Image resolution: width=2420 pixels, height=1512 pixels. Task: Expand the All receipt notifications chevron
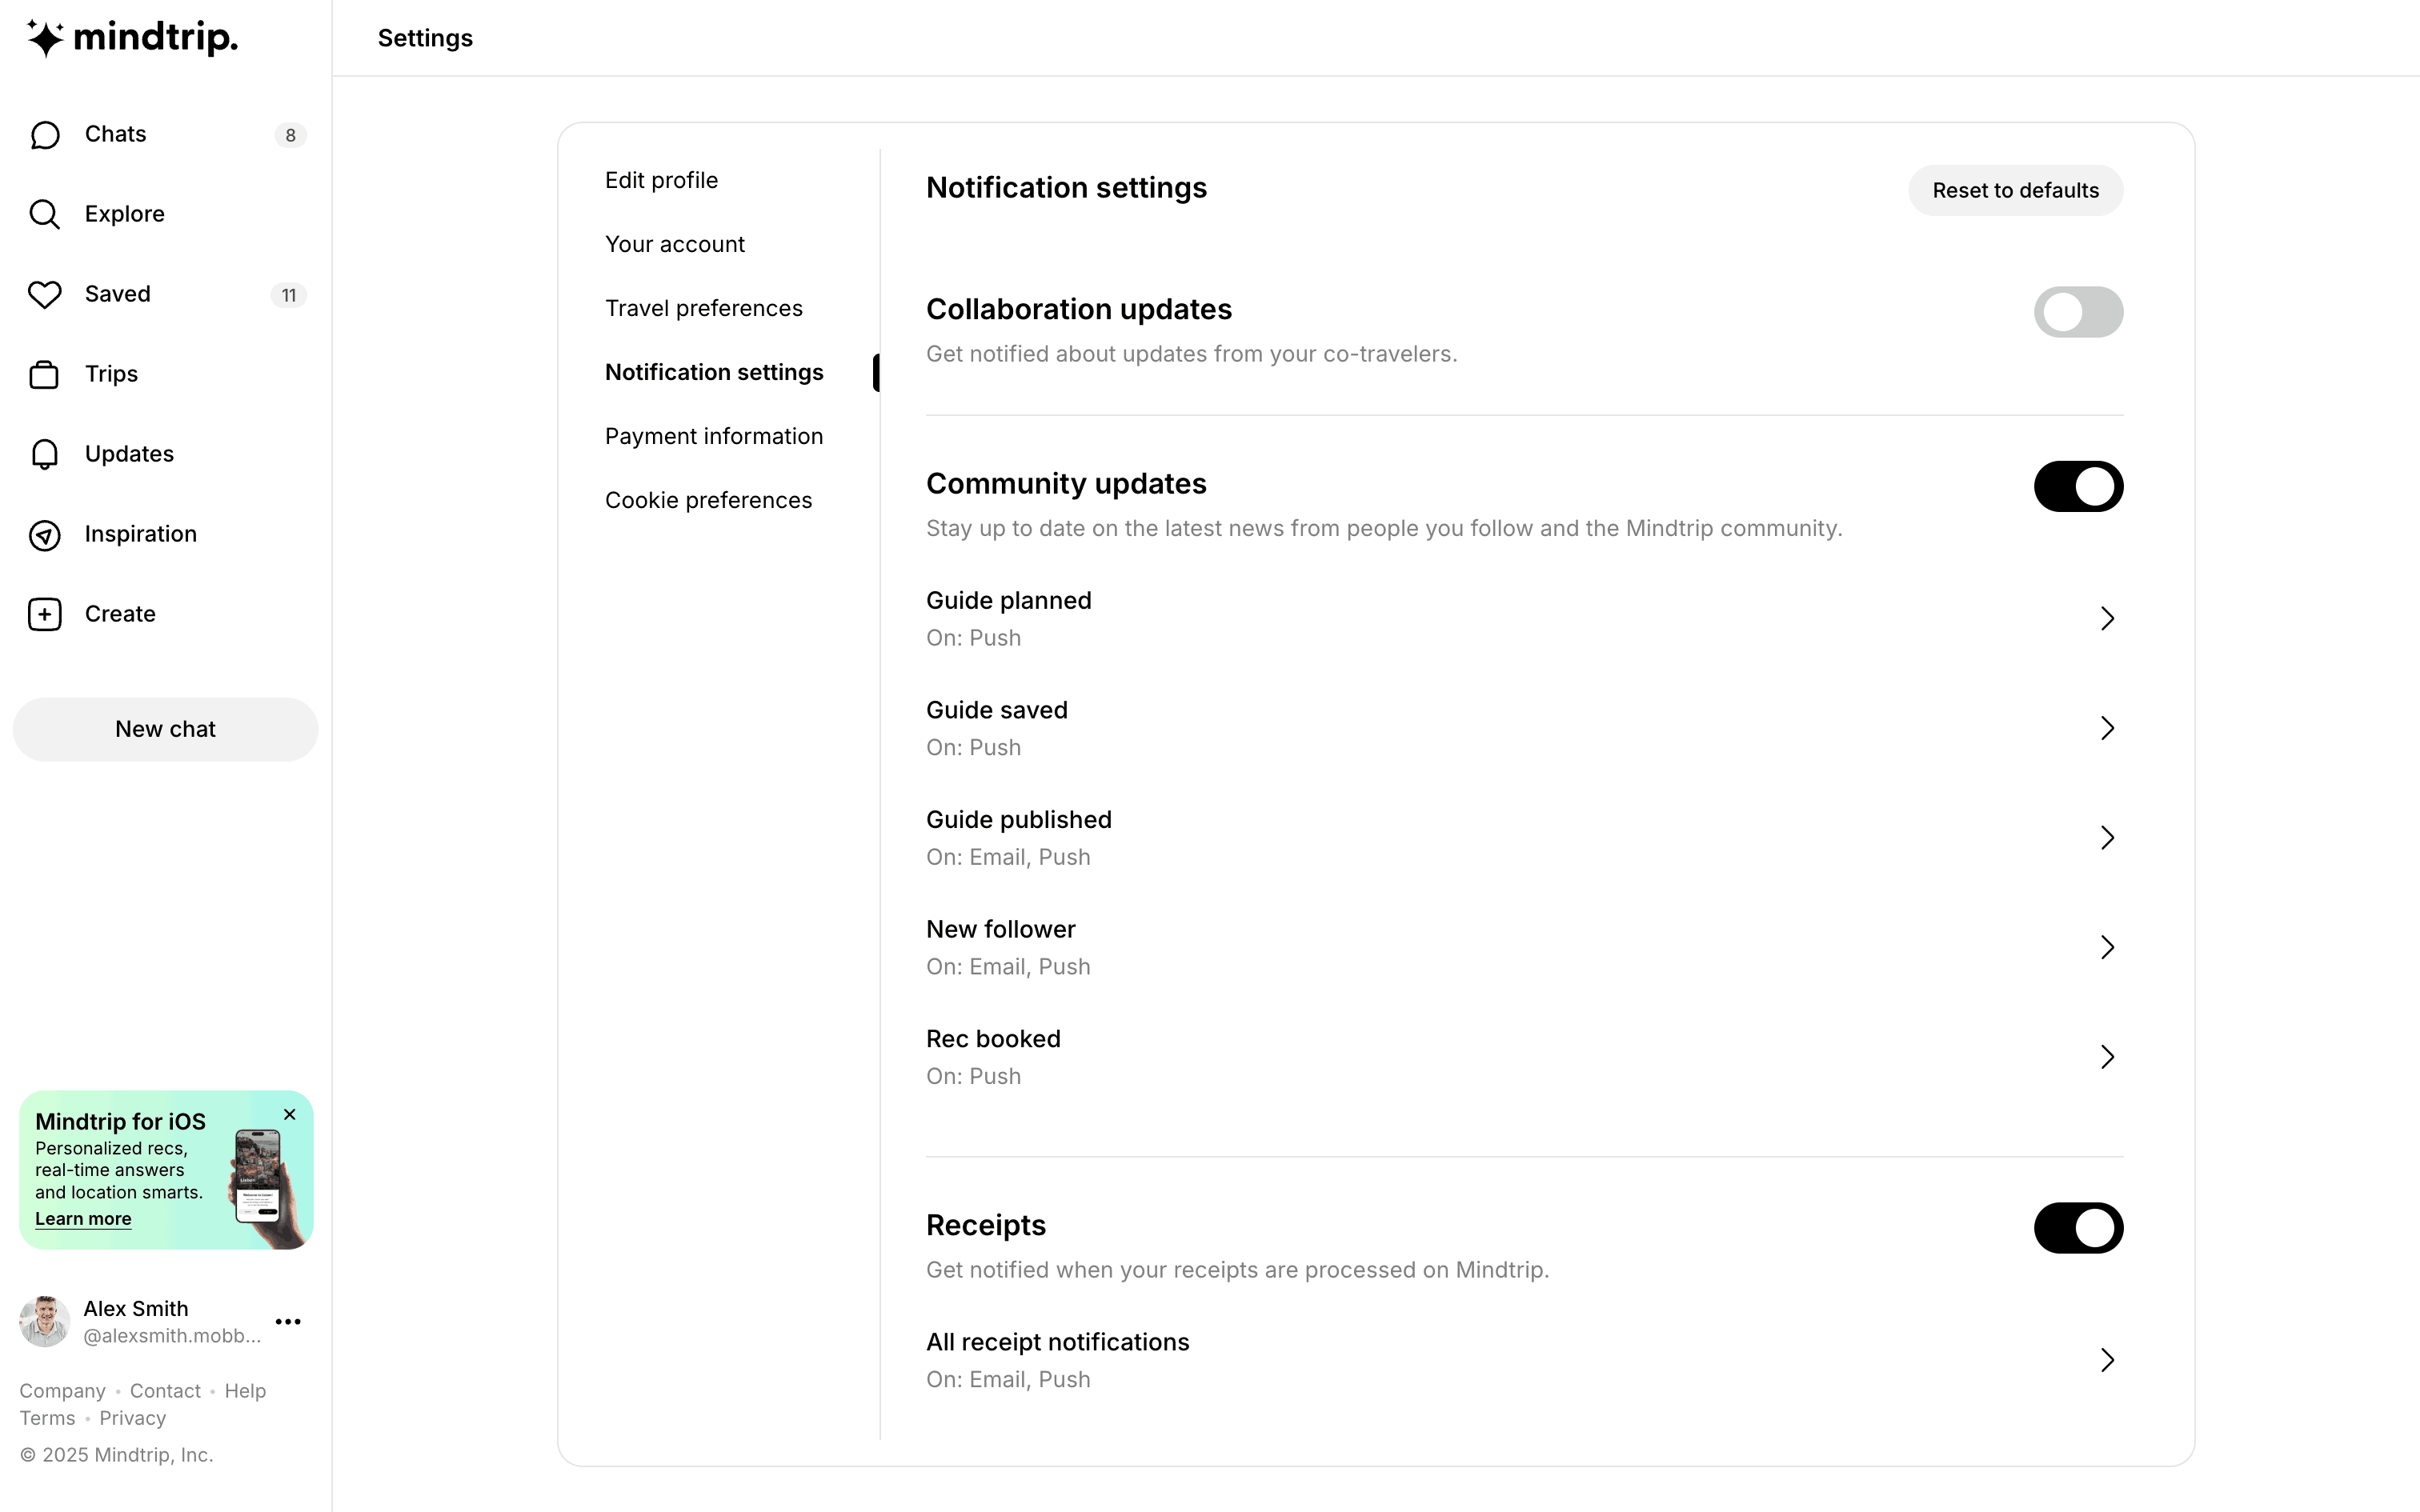click(x=2106, y=1360)
